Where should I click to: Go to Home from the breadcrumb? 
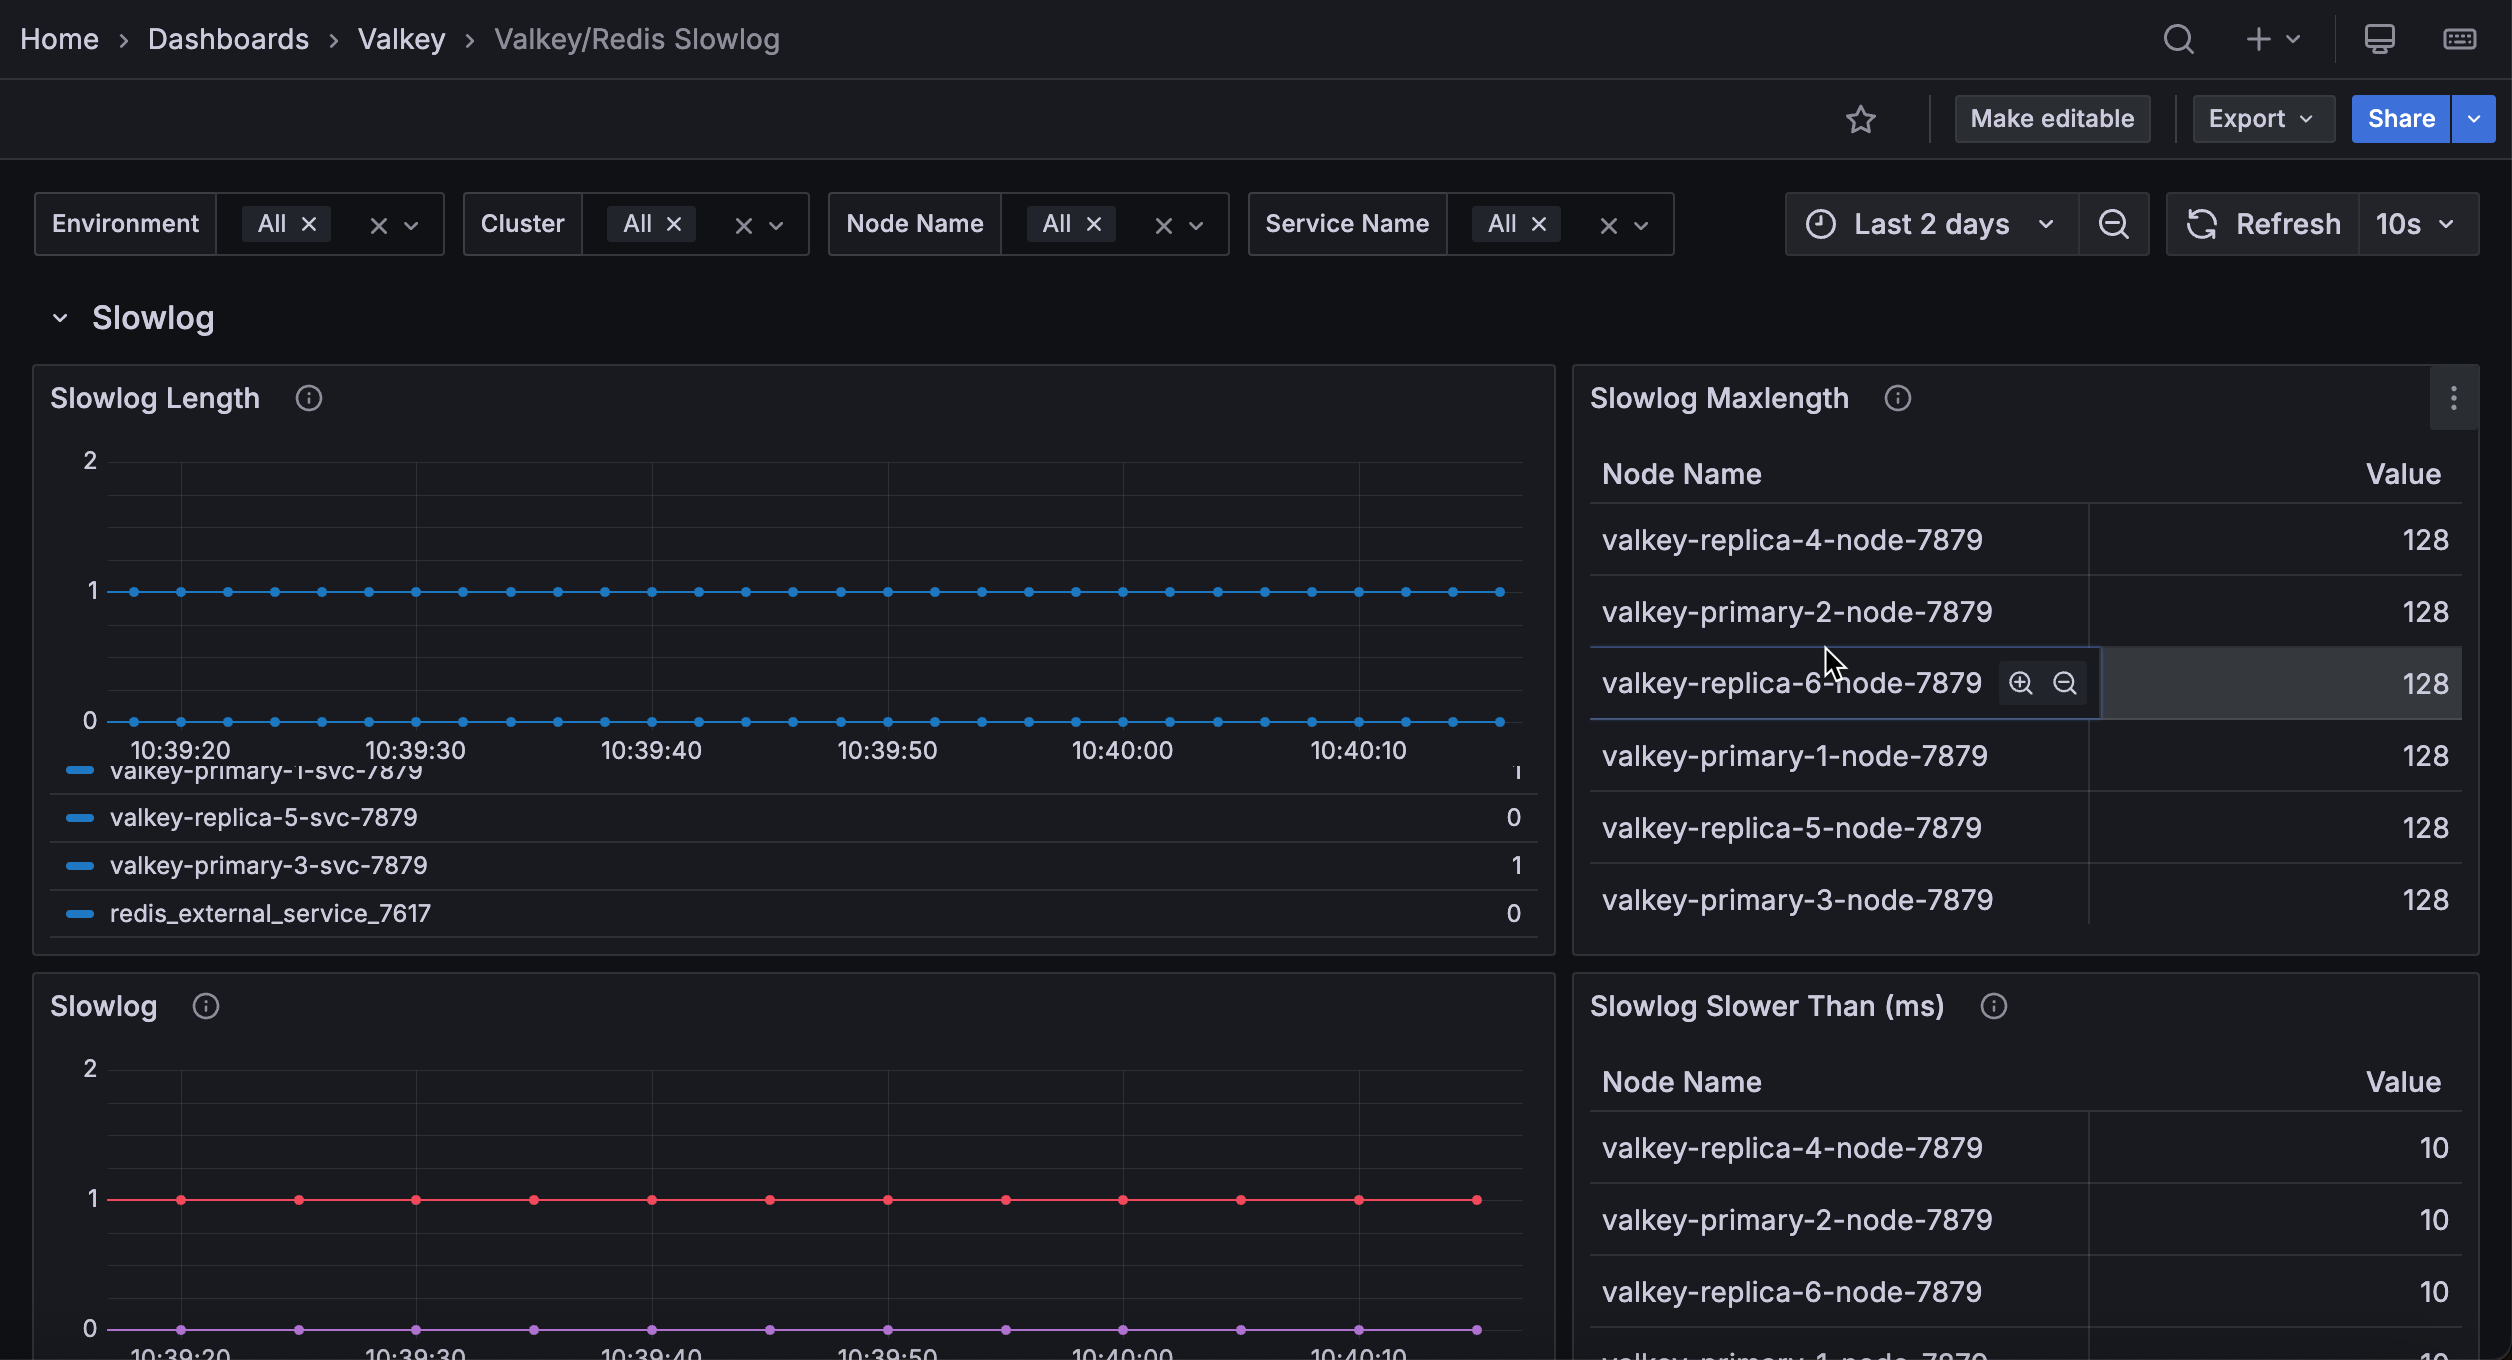pyautogui.click(x=59, y=39)
